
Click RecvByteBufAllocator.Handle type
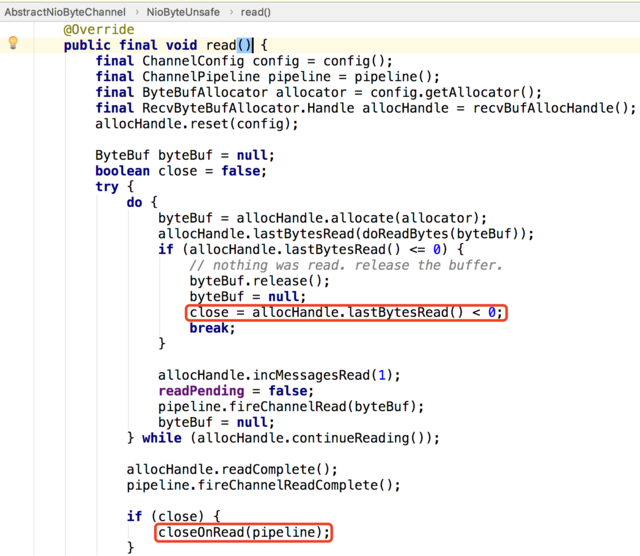[248, 108]
